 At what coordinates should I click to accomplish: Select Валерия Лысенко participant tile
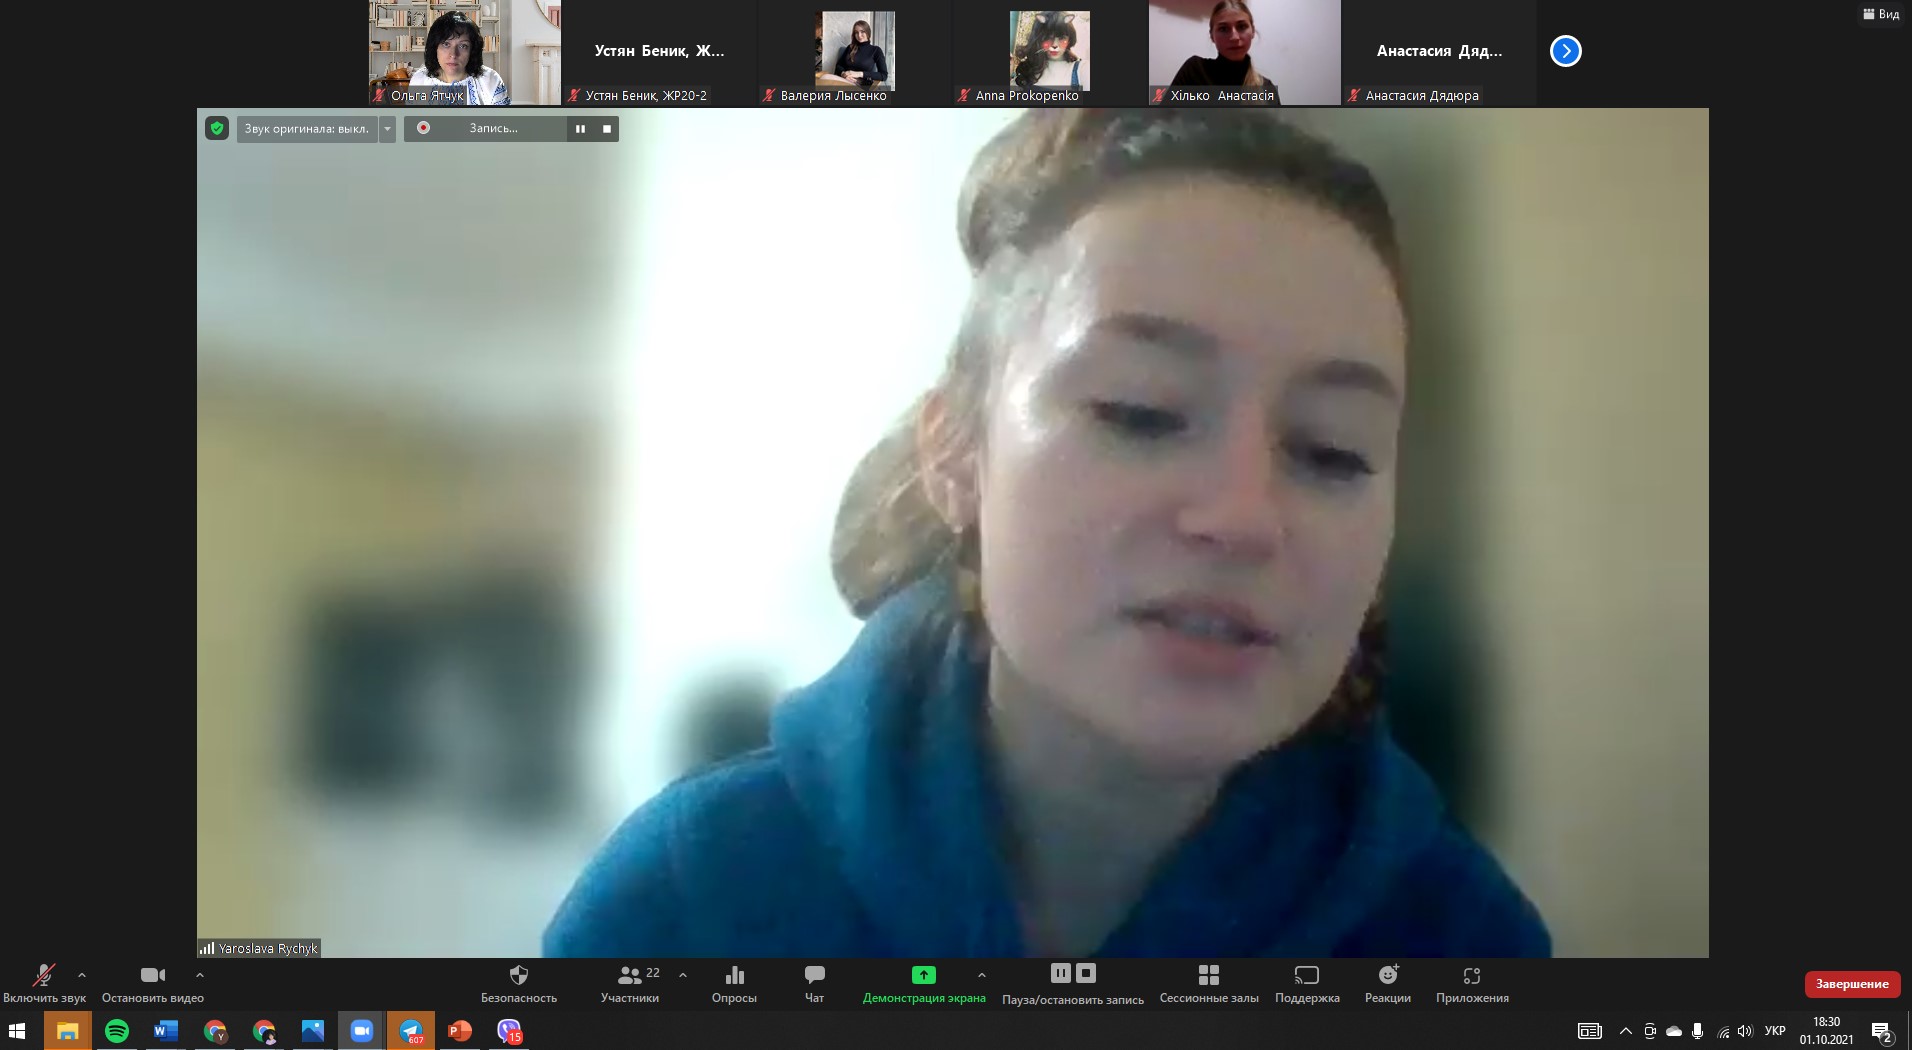click(x=854, y=52)
